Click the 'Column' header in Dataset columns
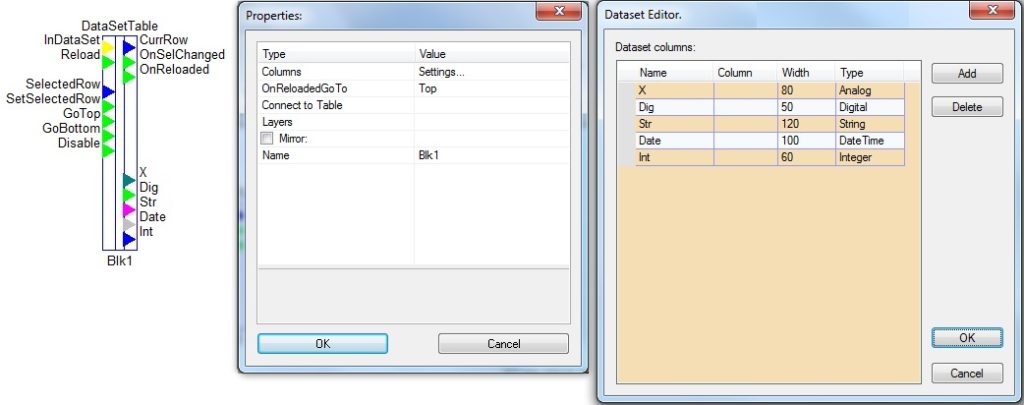 (745, 73)
